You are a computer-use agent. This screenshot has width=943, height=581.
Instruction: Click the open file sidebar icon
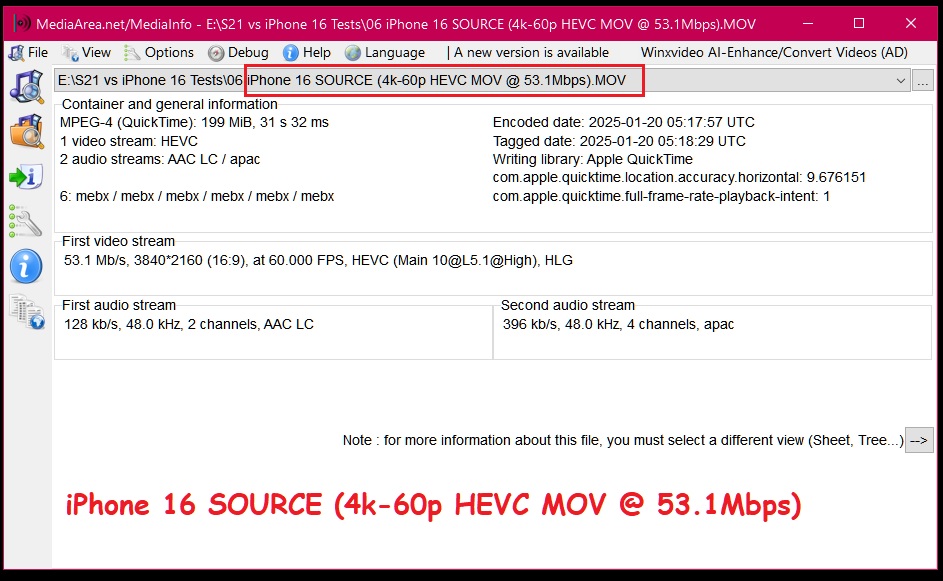point(27,87)
